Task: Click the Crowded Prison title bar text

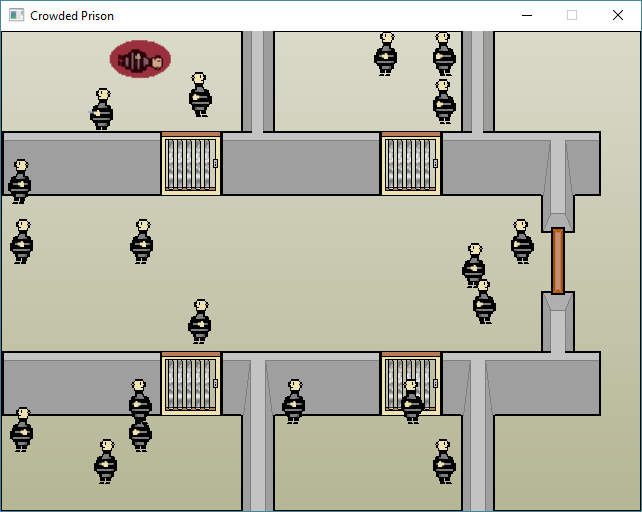Action: (x=72, y=16)
